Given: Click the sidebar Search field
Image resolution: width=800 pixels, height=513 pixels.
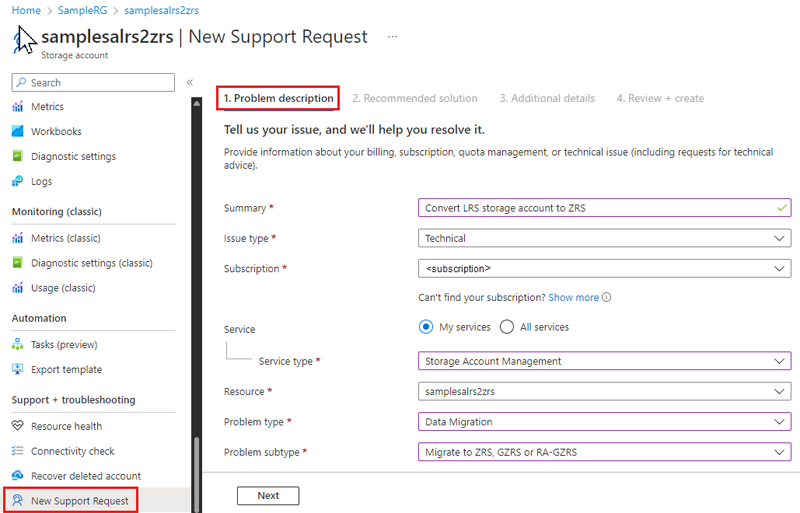Looking at the screenshot, I should (x=93, y=82).
